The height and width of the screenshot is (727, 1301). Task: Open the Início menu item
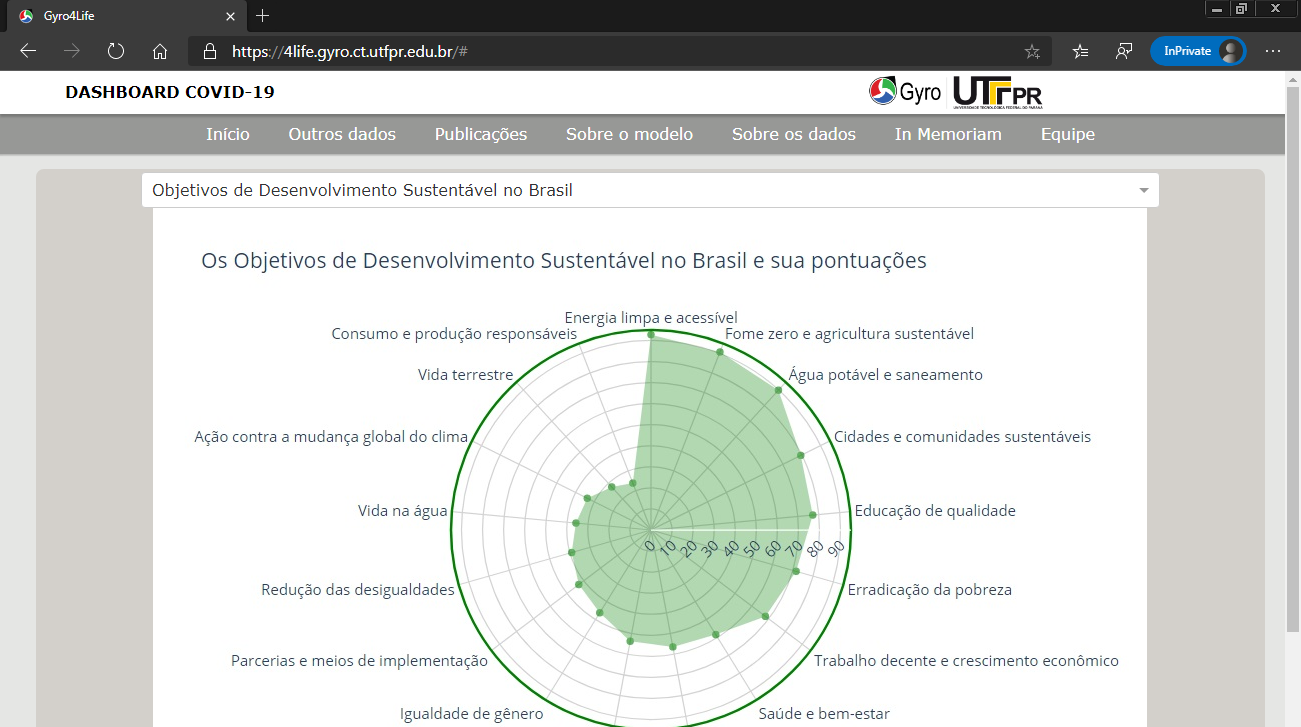point(228,134)
